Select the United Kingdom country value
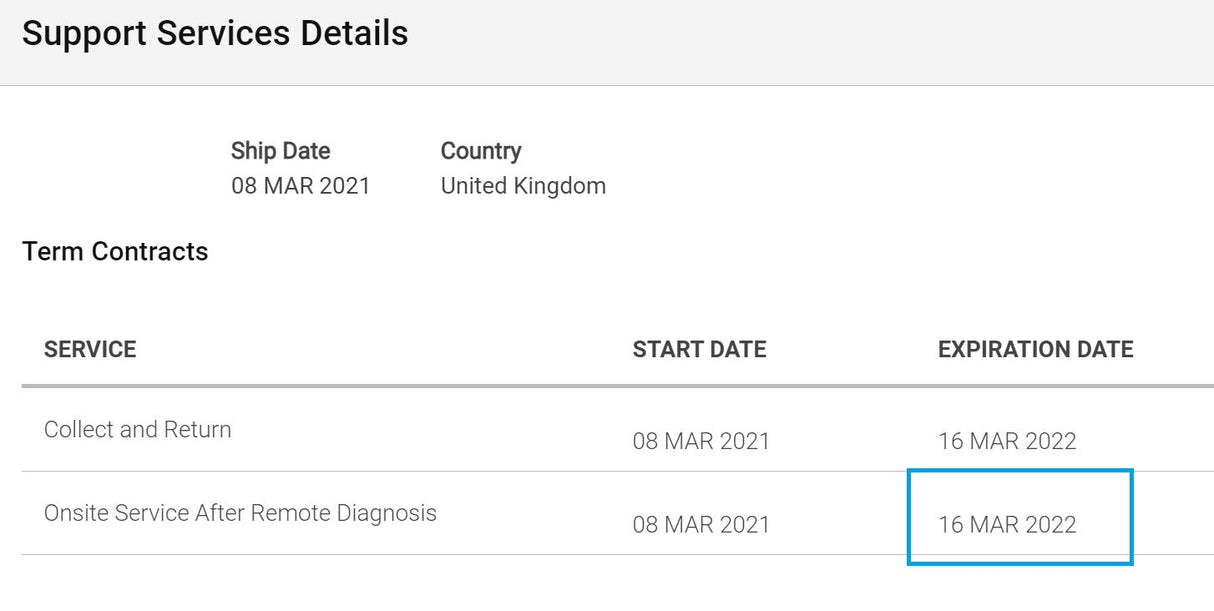This screenshot has width=1214, height=611. click(x=523, y=186)
